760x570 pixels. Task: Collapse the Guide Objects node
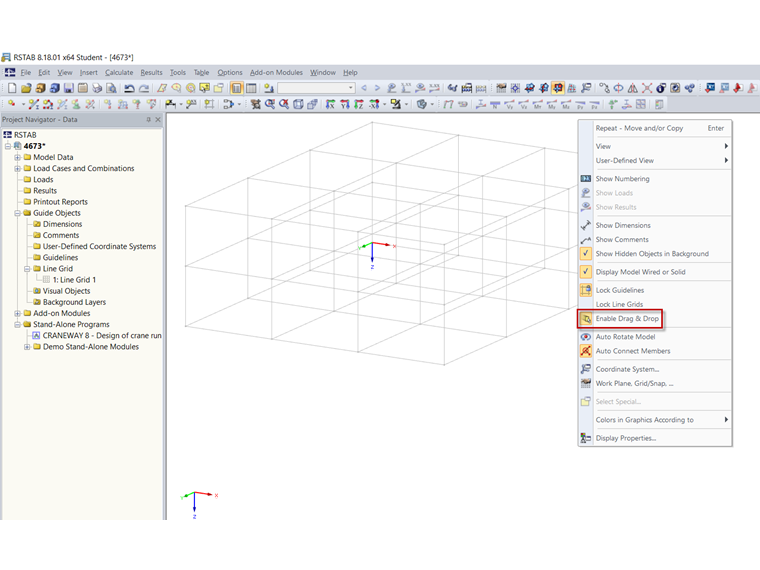[x=17, y=213]
